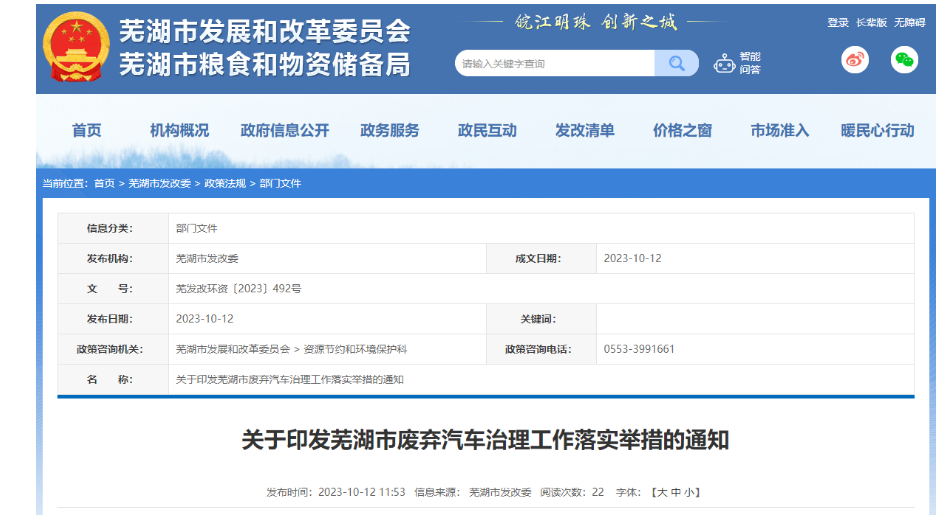This screenshot has width=948, height=521.
Task: Click the keyword search input field
Action: pos(555,63)
